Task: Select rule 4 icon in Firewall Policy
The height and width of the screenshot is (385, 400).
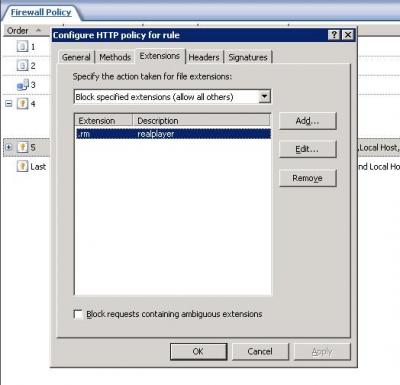Action: (x=22, y=104)
